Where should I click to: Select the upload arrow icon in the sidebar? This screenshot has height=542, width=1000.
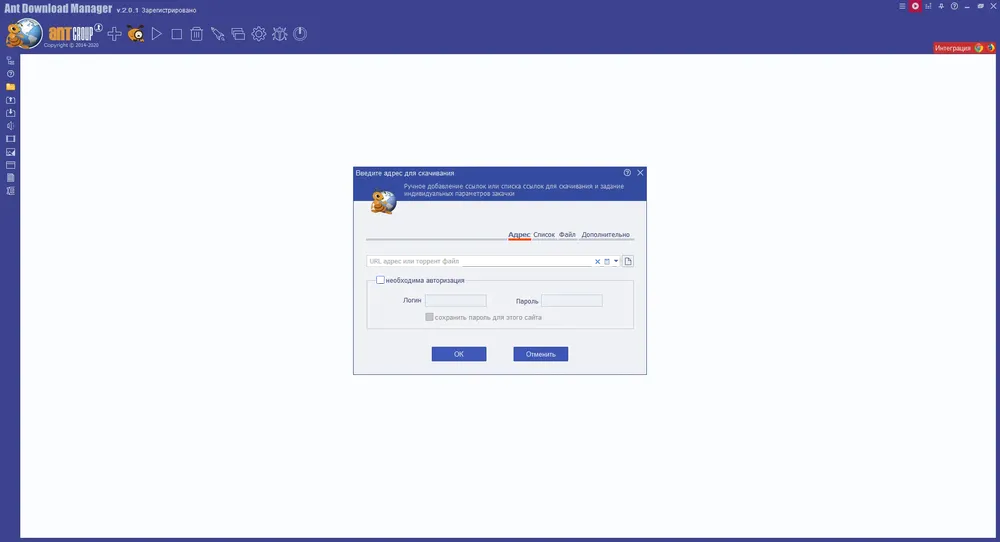10,100
